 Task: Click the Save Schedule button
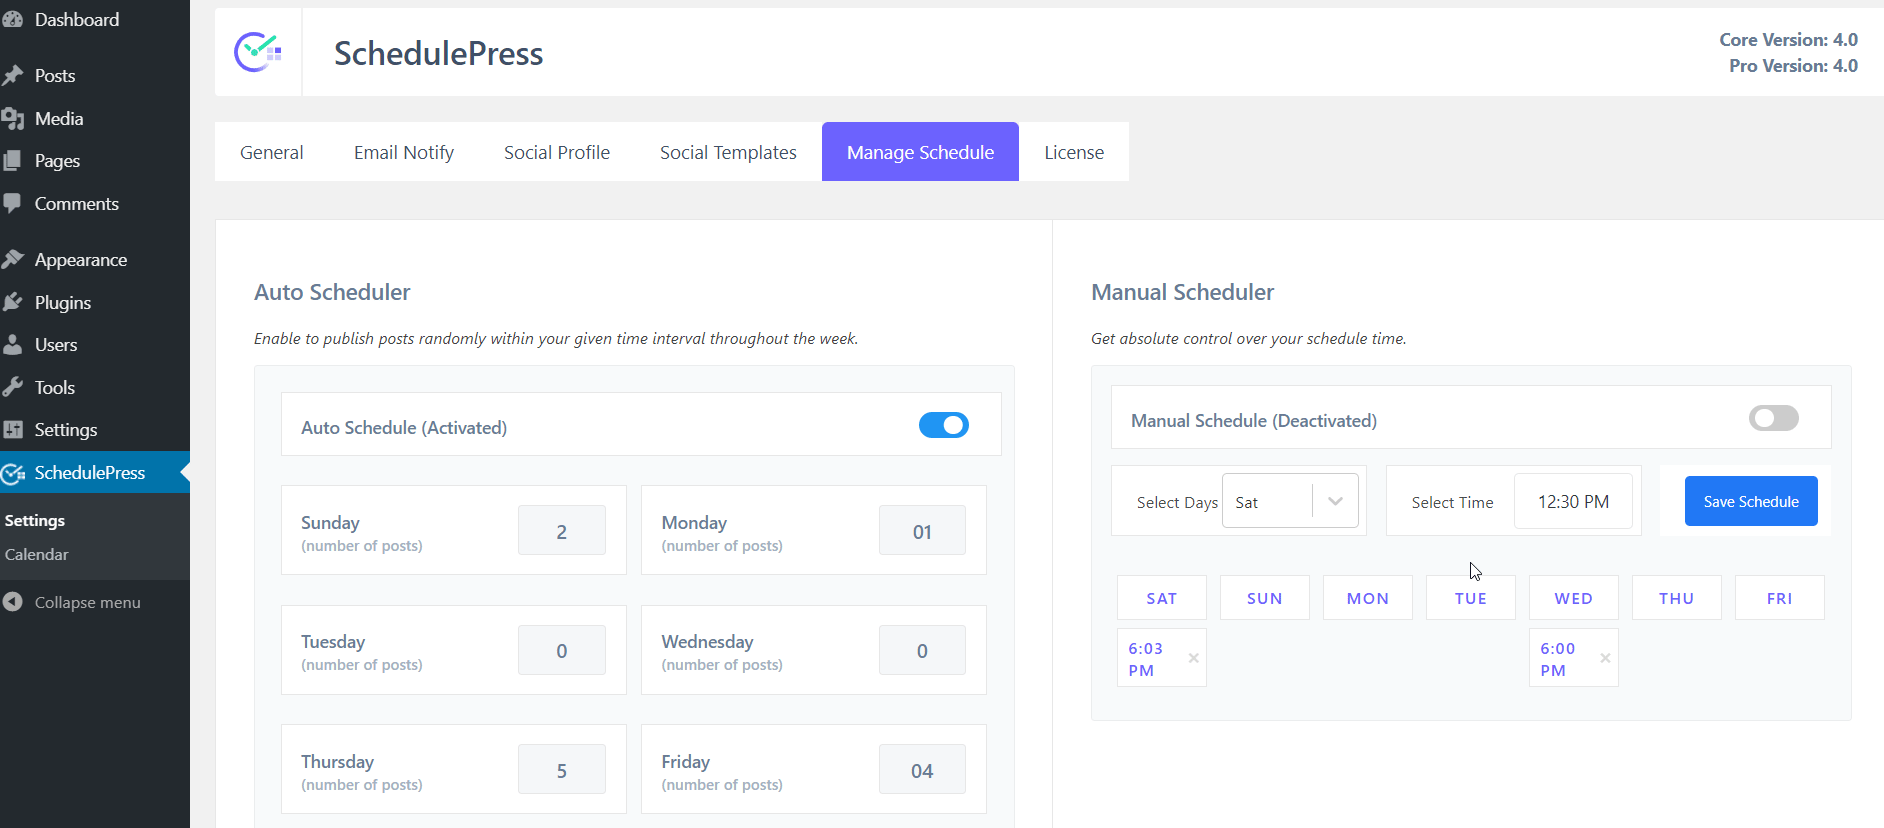point(1751,501)
